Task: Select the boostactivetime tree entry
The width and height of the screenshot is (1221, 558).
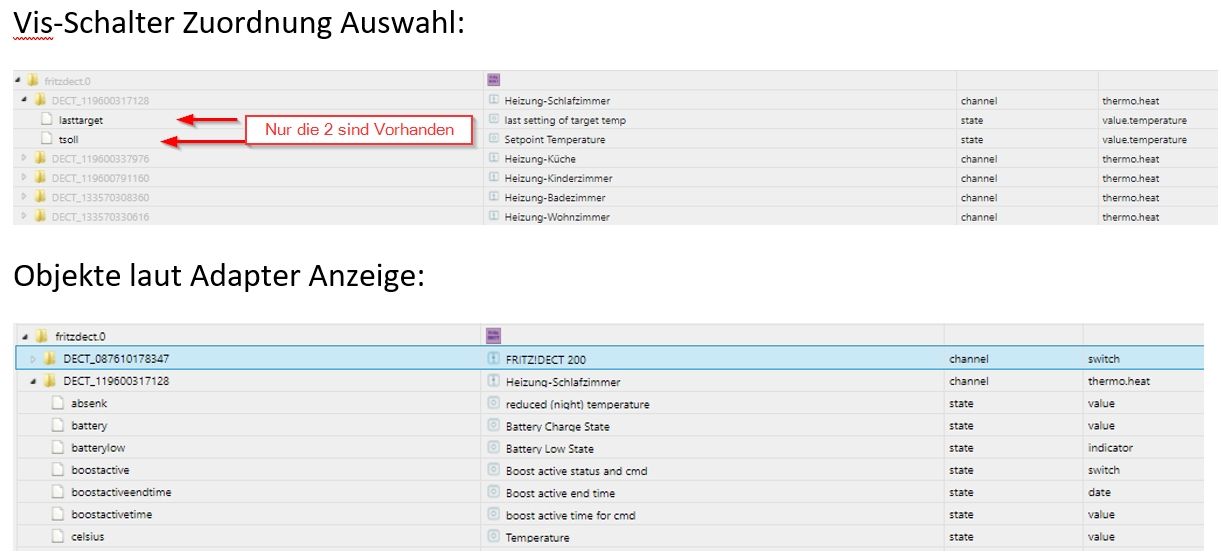Action: tap(111, 515)
